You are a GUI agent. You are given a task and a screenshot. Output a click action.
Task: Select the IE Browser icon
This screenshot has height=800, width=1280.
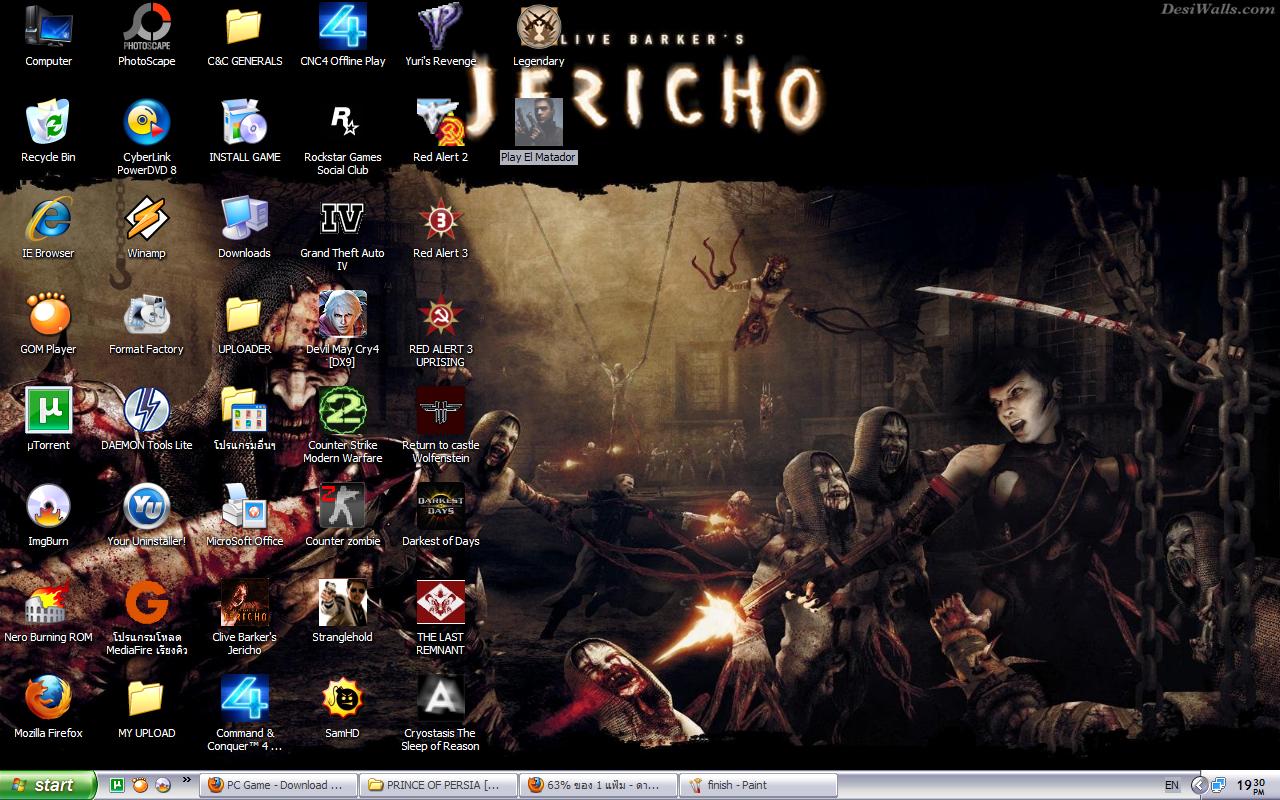pyautogui.click(x=48, y=219)
